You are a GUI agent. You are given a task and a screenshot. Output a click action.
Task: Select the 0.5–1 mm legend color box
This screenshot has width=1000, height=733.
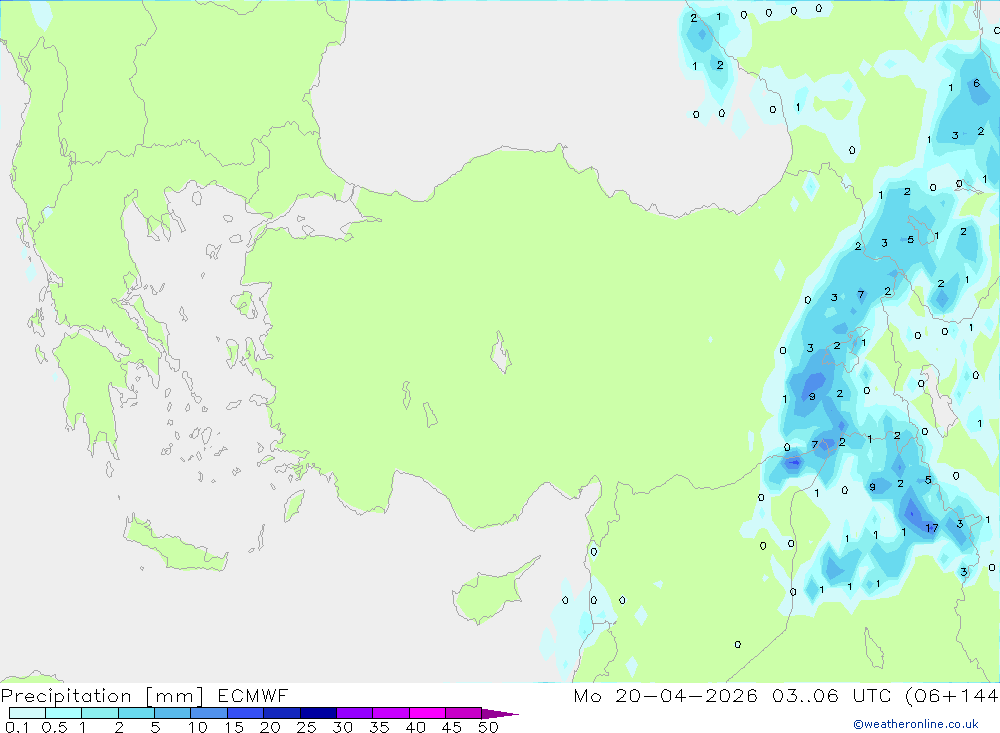[63, 713]
